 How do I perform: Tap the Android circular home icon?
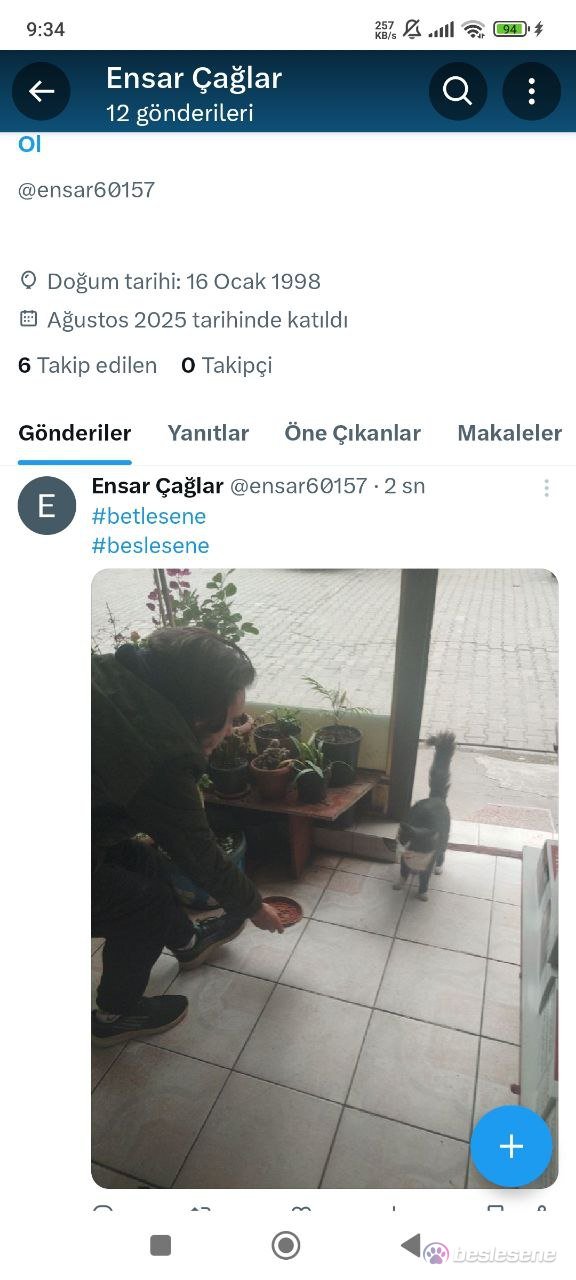click(x=286, y=1245)
